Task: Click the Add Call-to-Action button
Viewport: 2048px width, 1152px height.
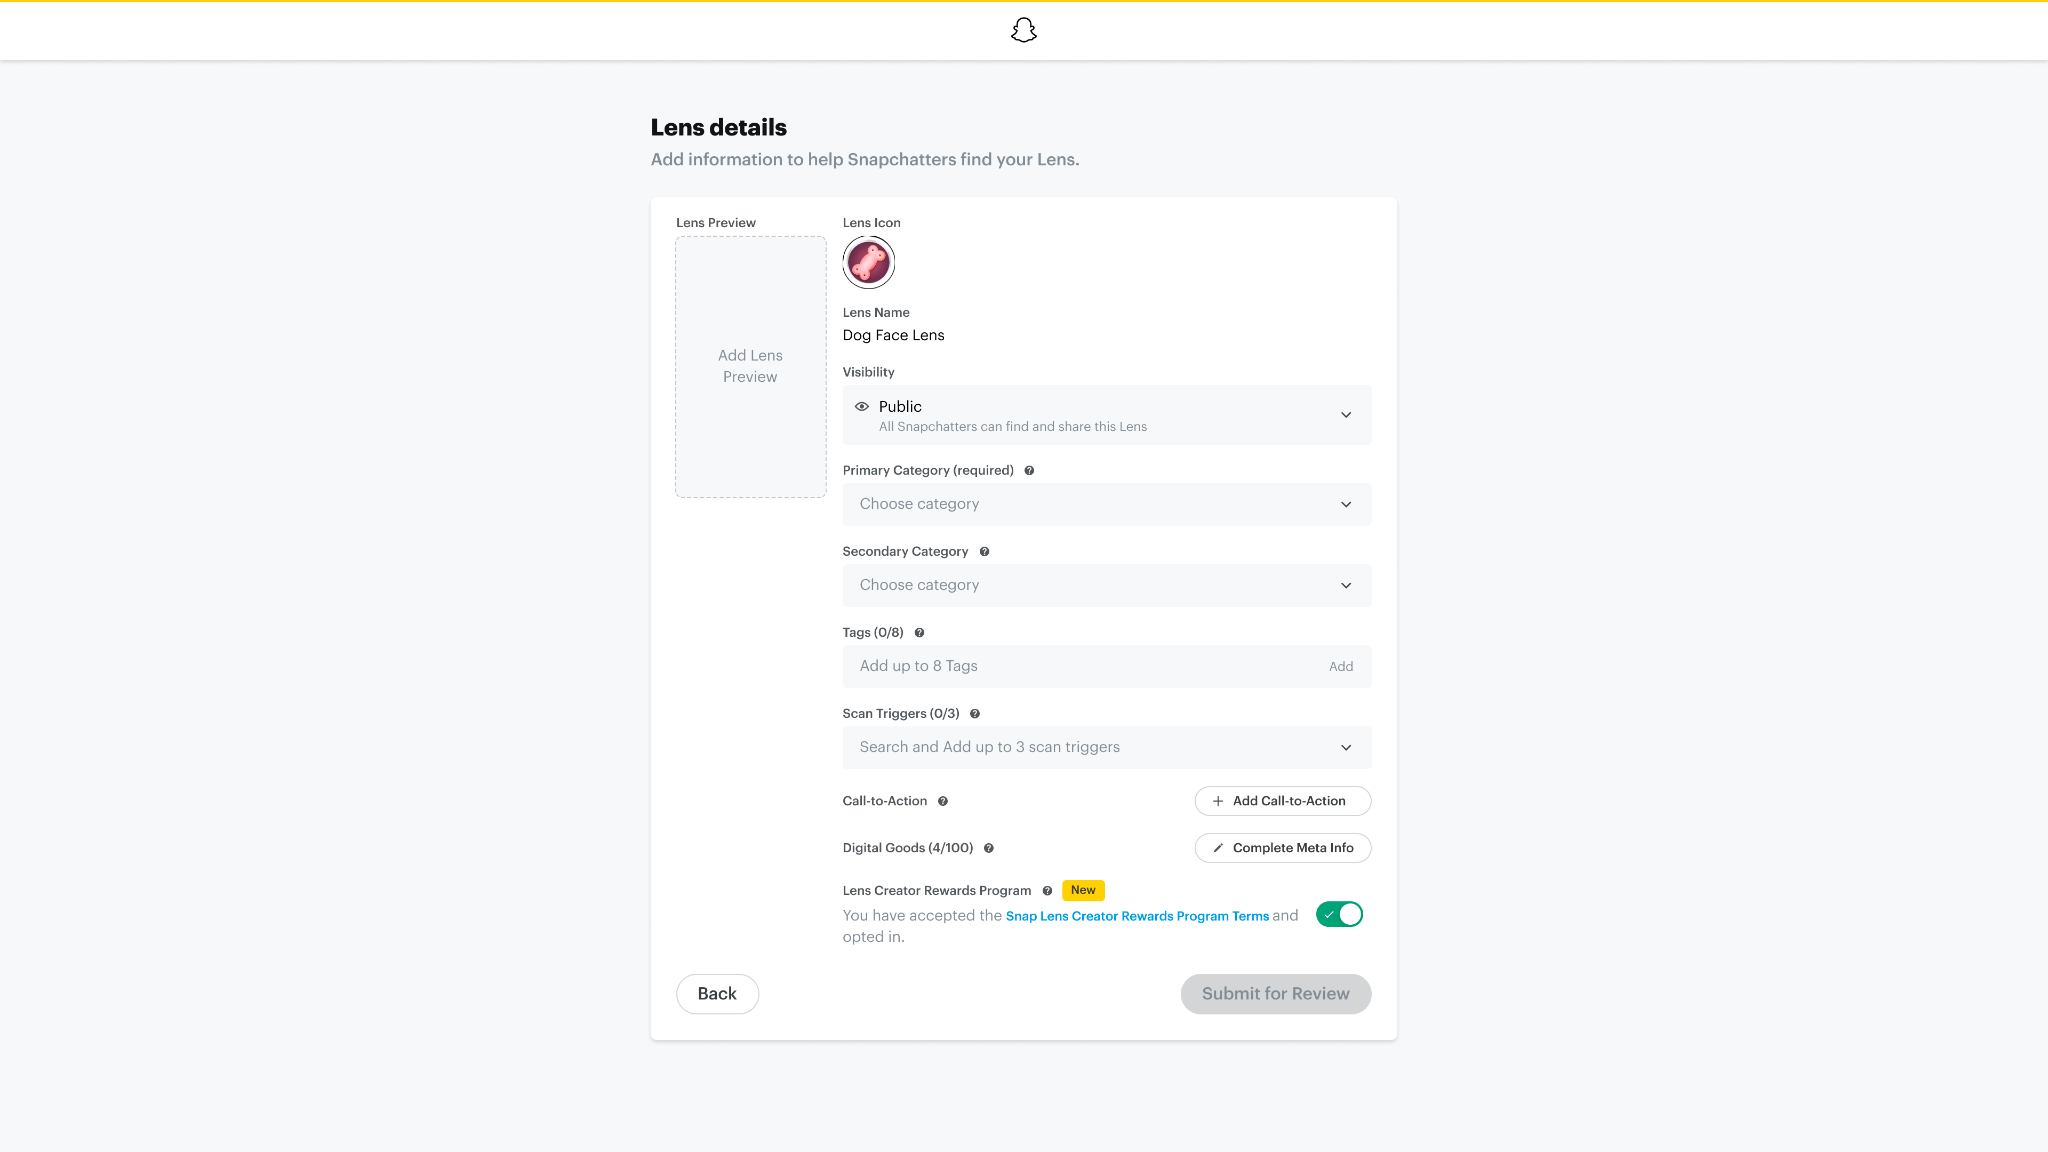Action: 1282,801
